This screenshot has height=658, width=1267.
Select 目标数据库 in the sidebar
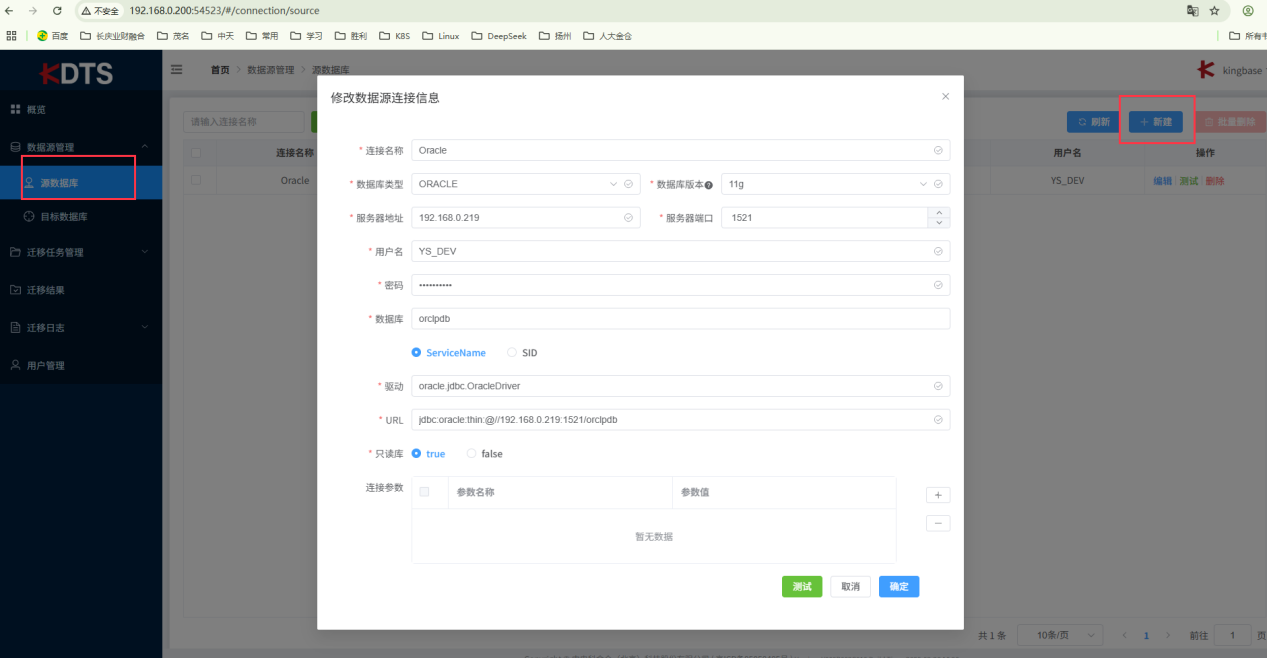coord(81,217)
